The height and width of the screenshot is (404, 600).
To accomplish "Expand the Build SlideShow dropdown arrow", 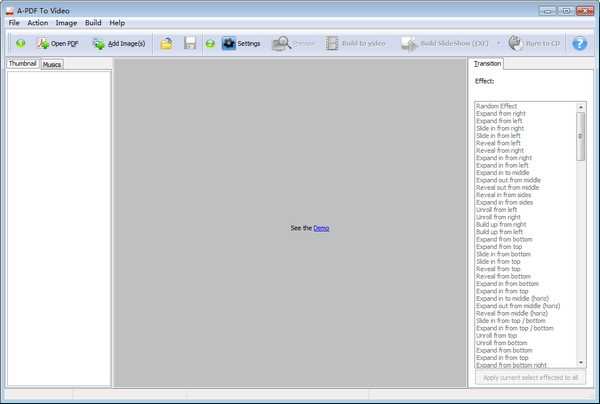I will tap(499, 44).
